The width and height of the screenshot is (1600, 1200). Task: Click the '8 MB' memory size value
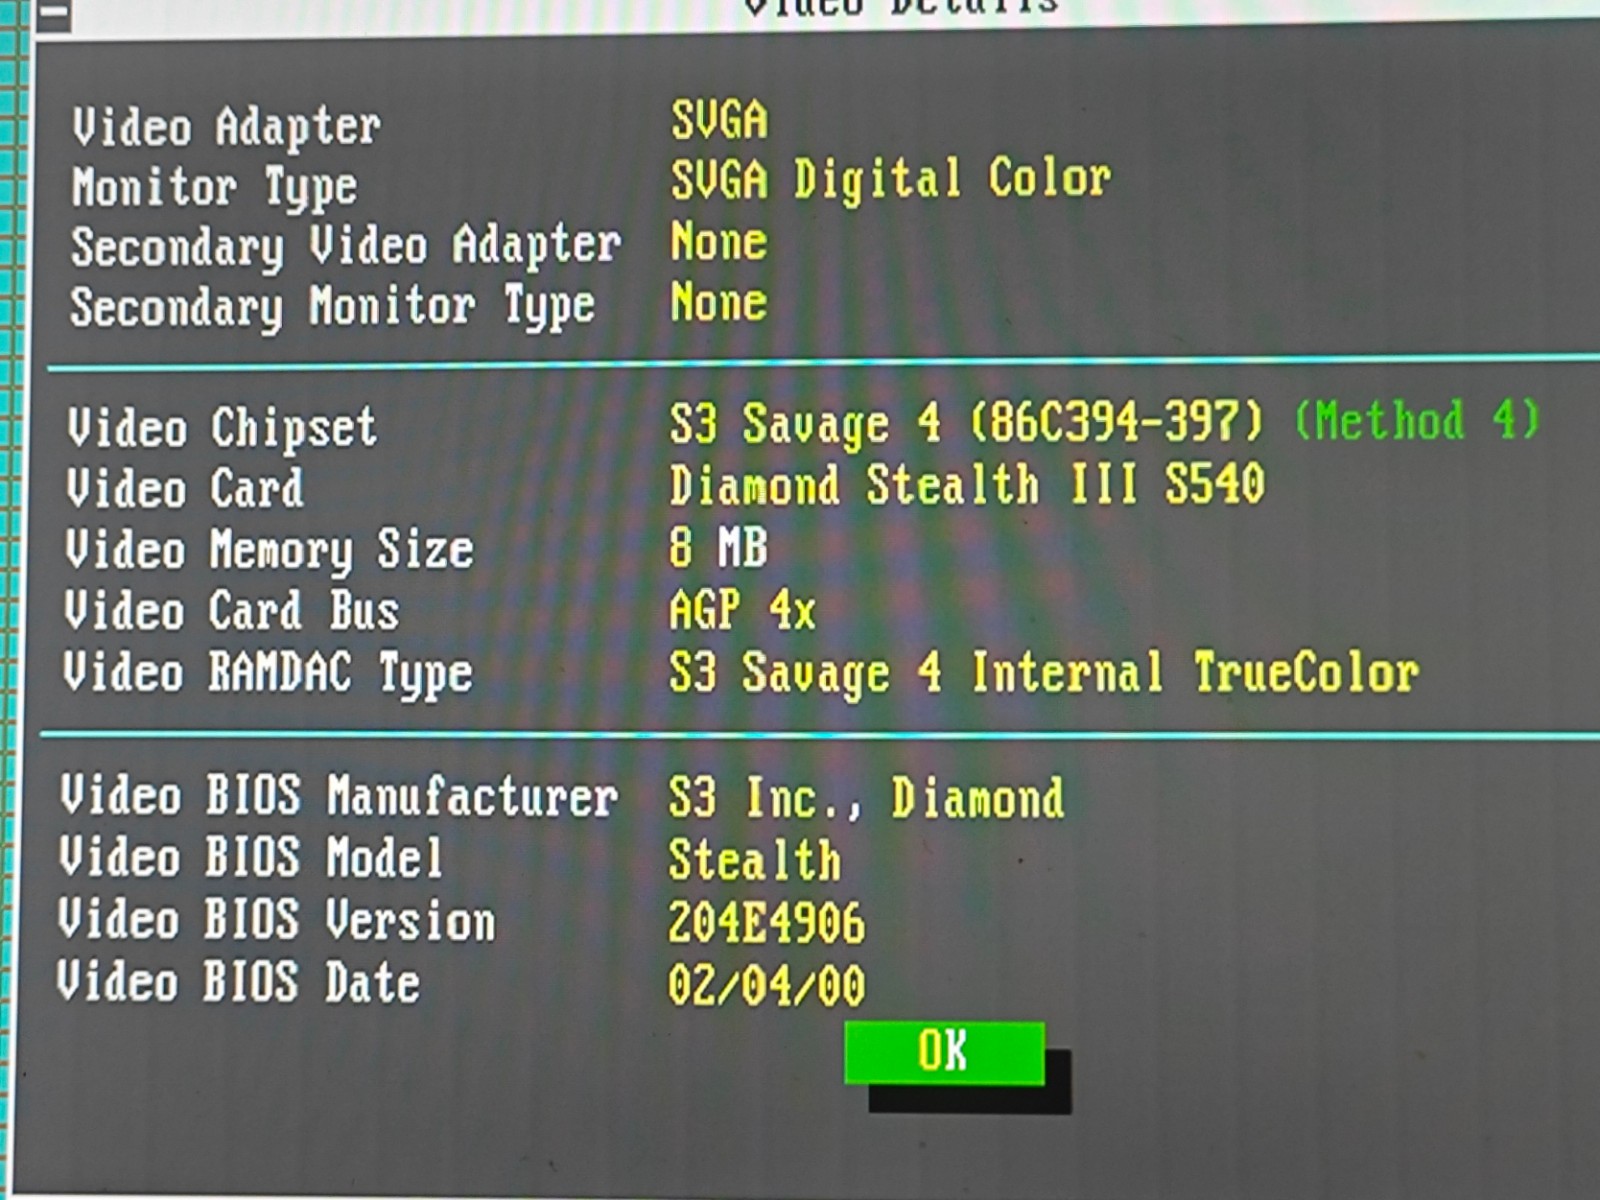tap(719, 548)
